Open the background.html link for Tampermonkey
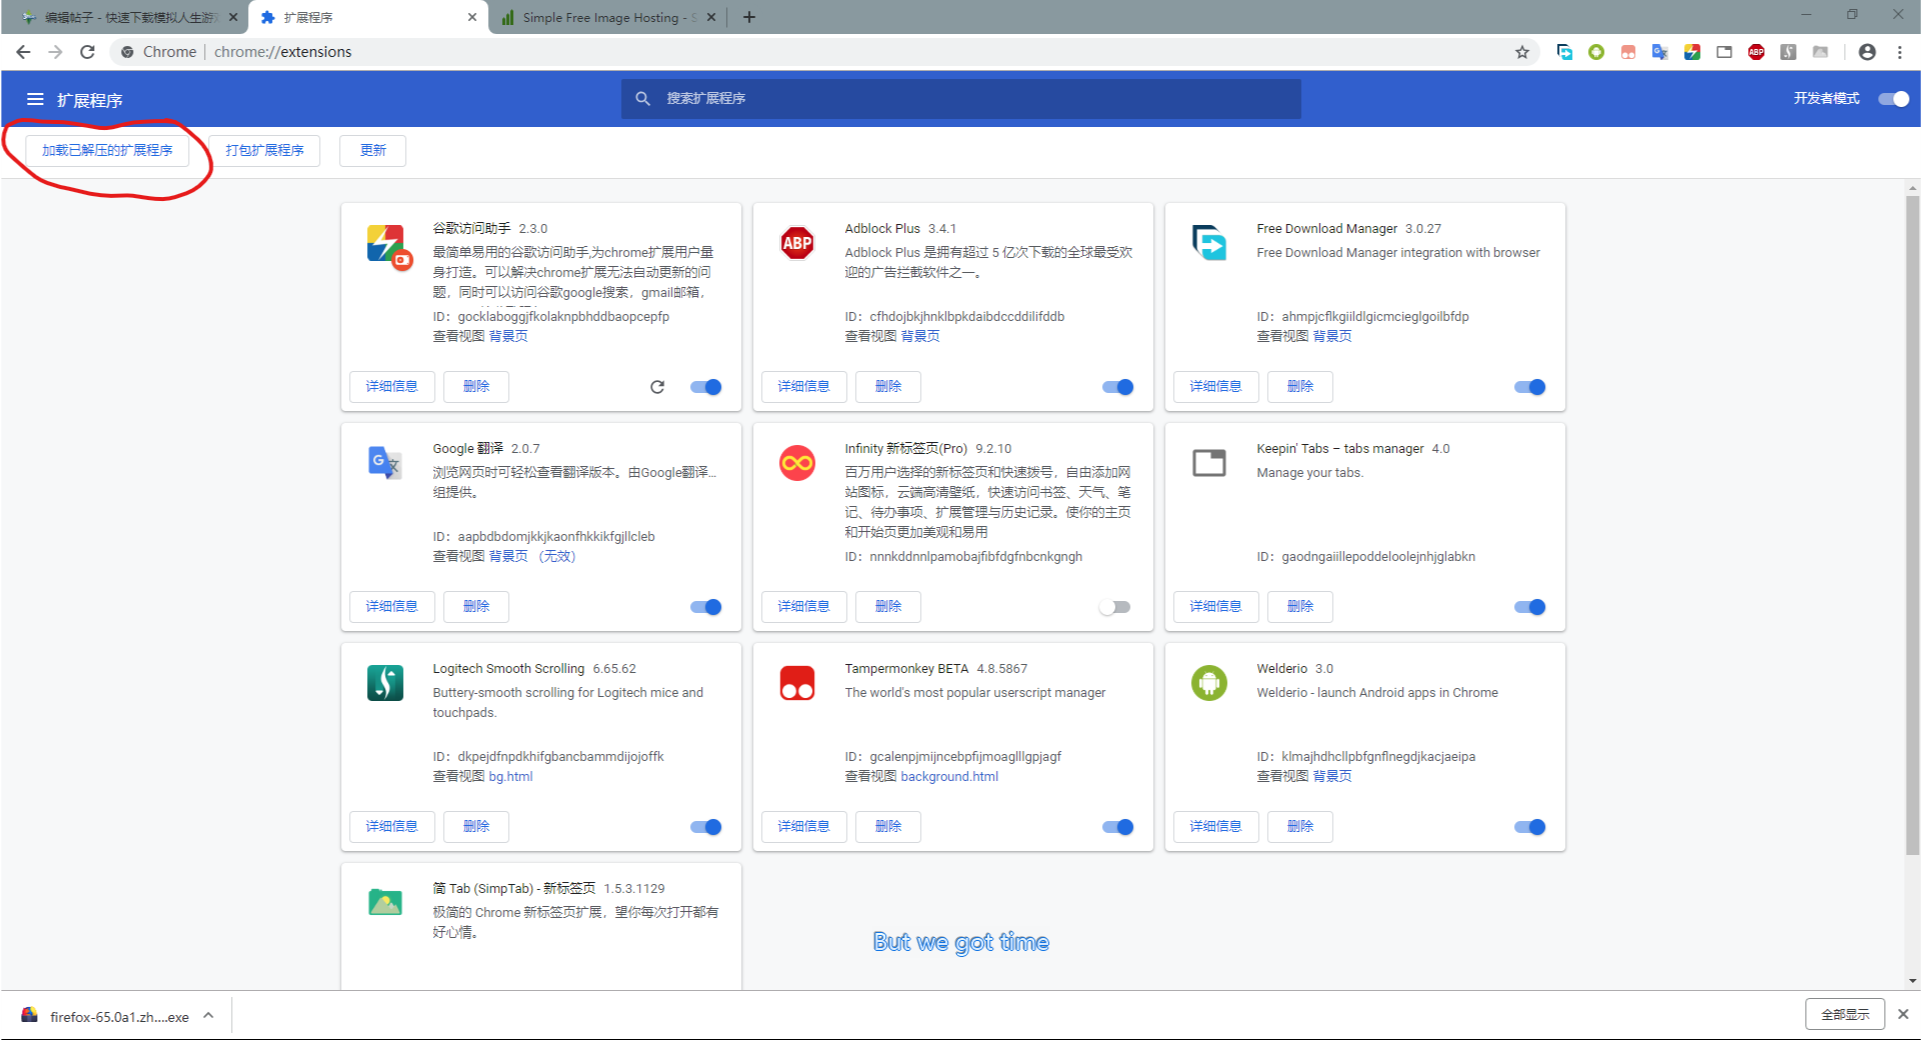This screenshot has width=1921, height=1040. 949,776
